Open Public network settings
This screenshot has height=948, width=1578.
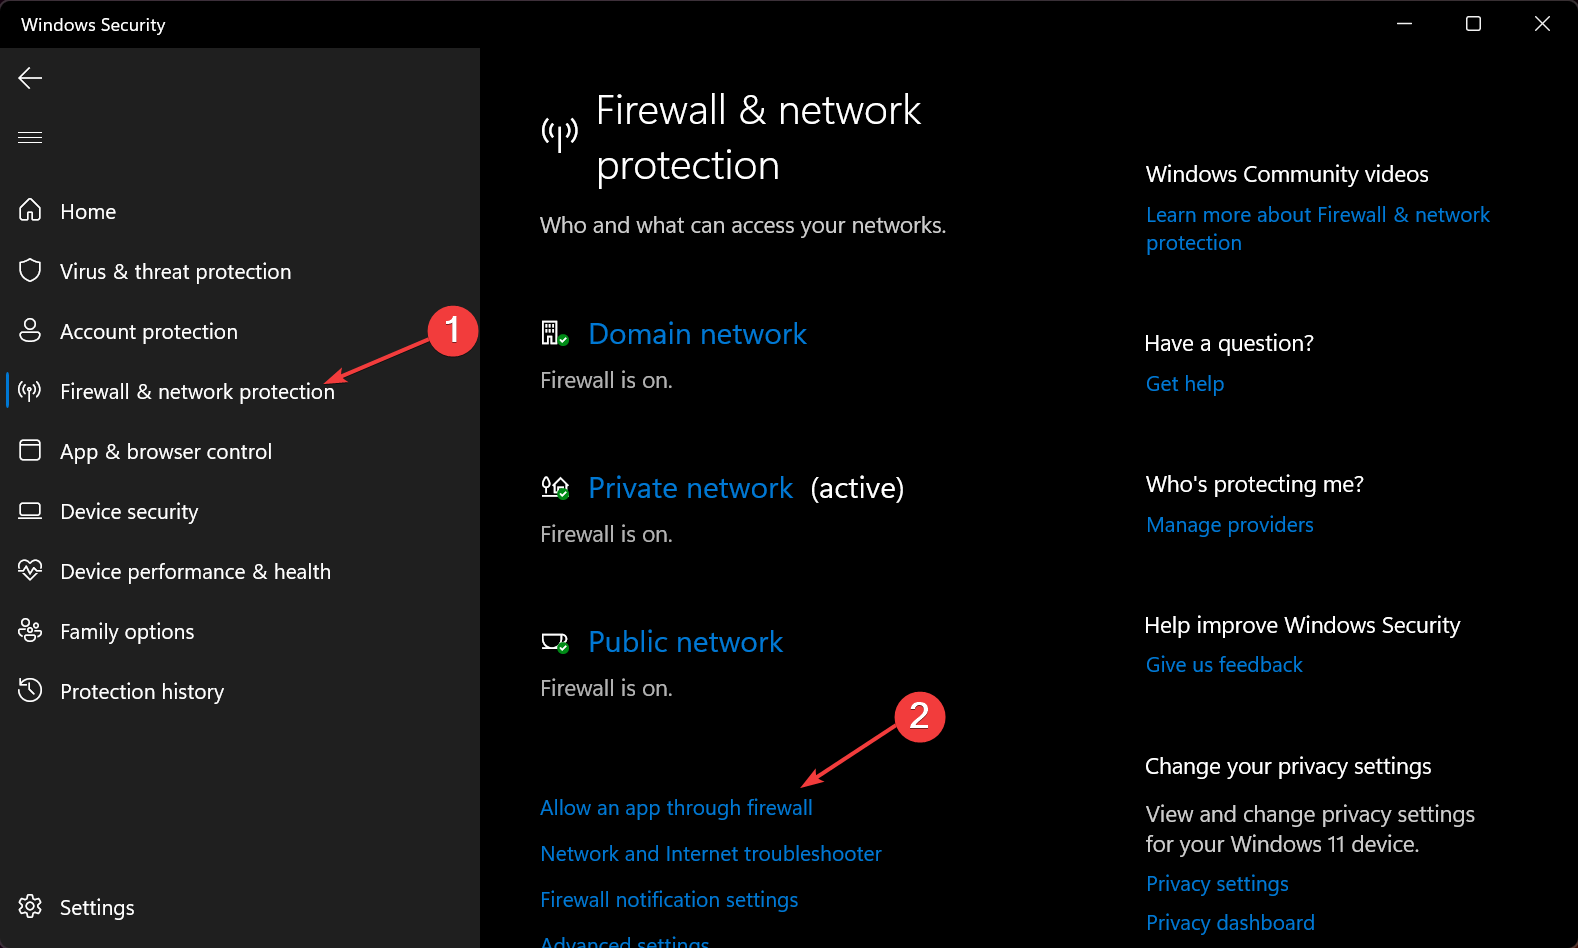pyautogui.click(x=685, y=641)
